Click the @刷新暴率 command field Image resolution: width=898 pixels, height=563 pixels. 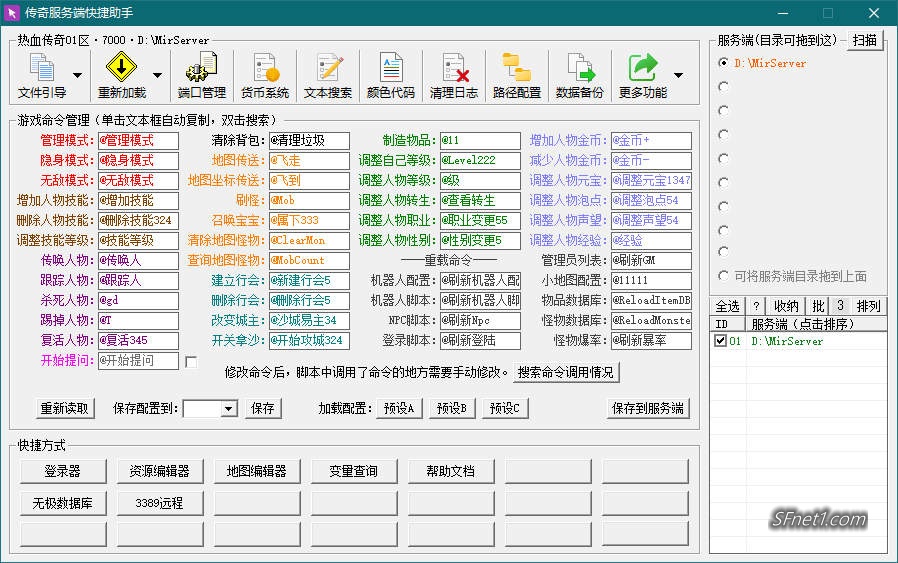[651, 341]
